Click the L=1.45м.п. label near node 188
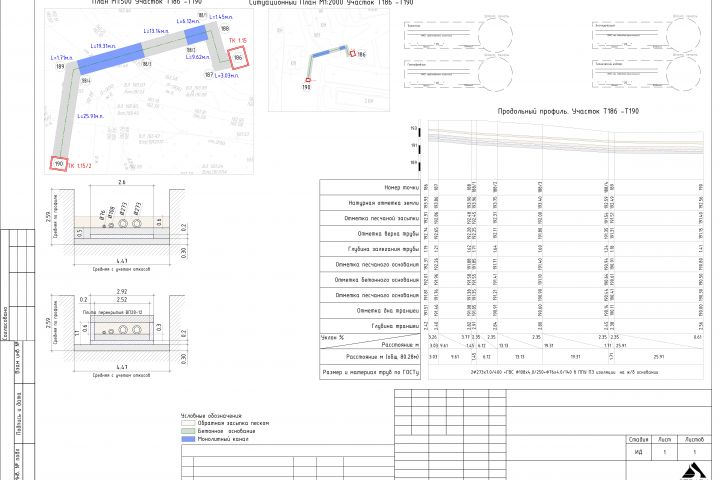 221,17
